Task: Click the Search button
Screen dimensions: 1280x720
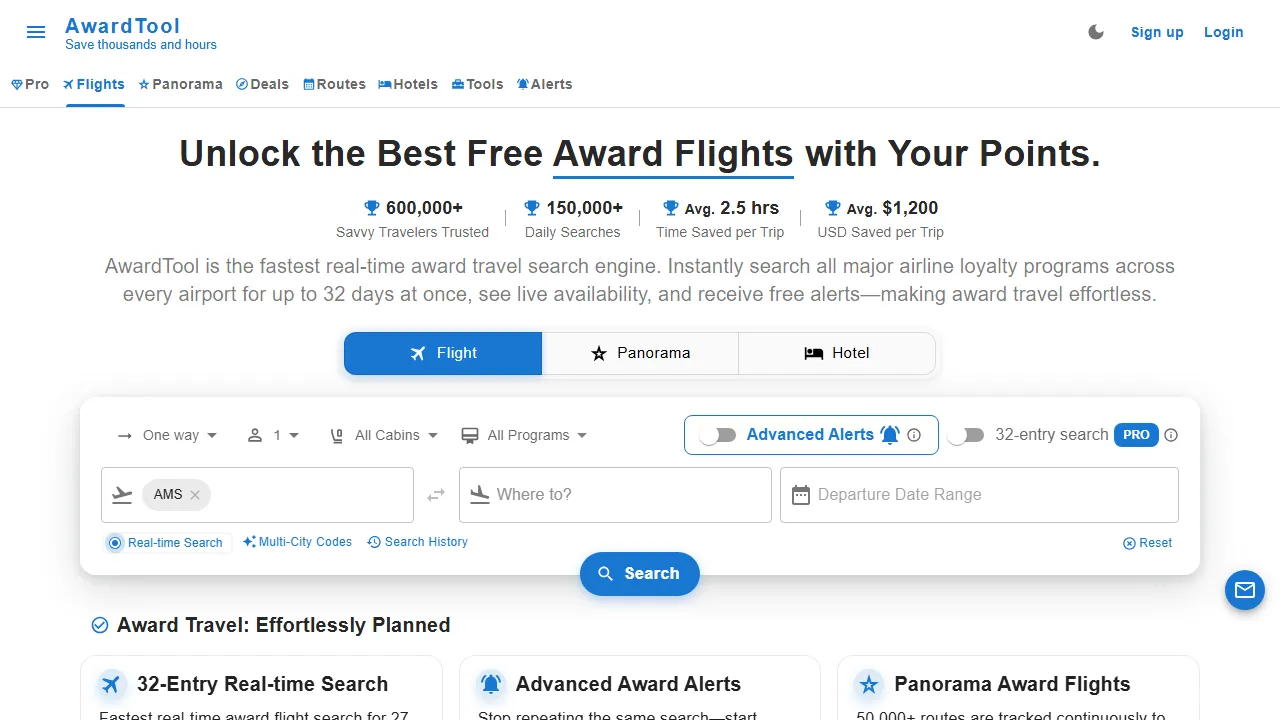Action: [639, 573]
